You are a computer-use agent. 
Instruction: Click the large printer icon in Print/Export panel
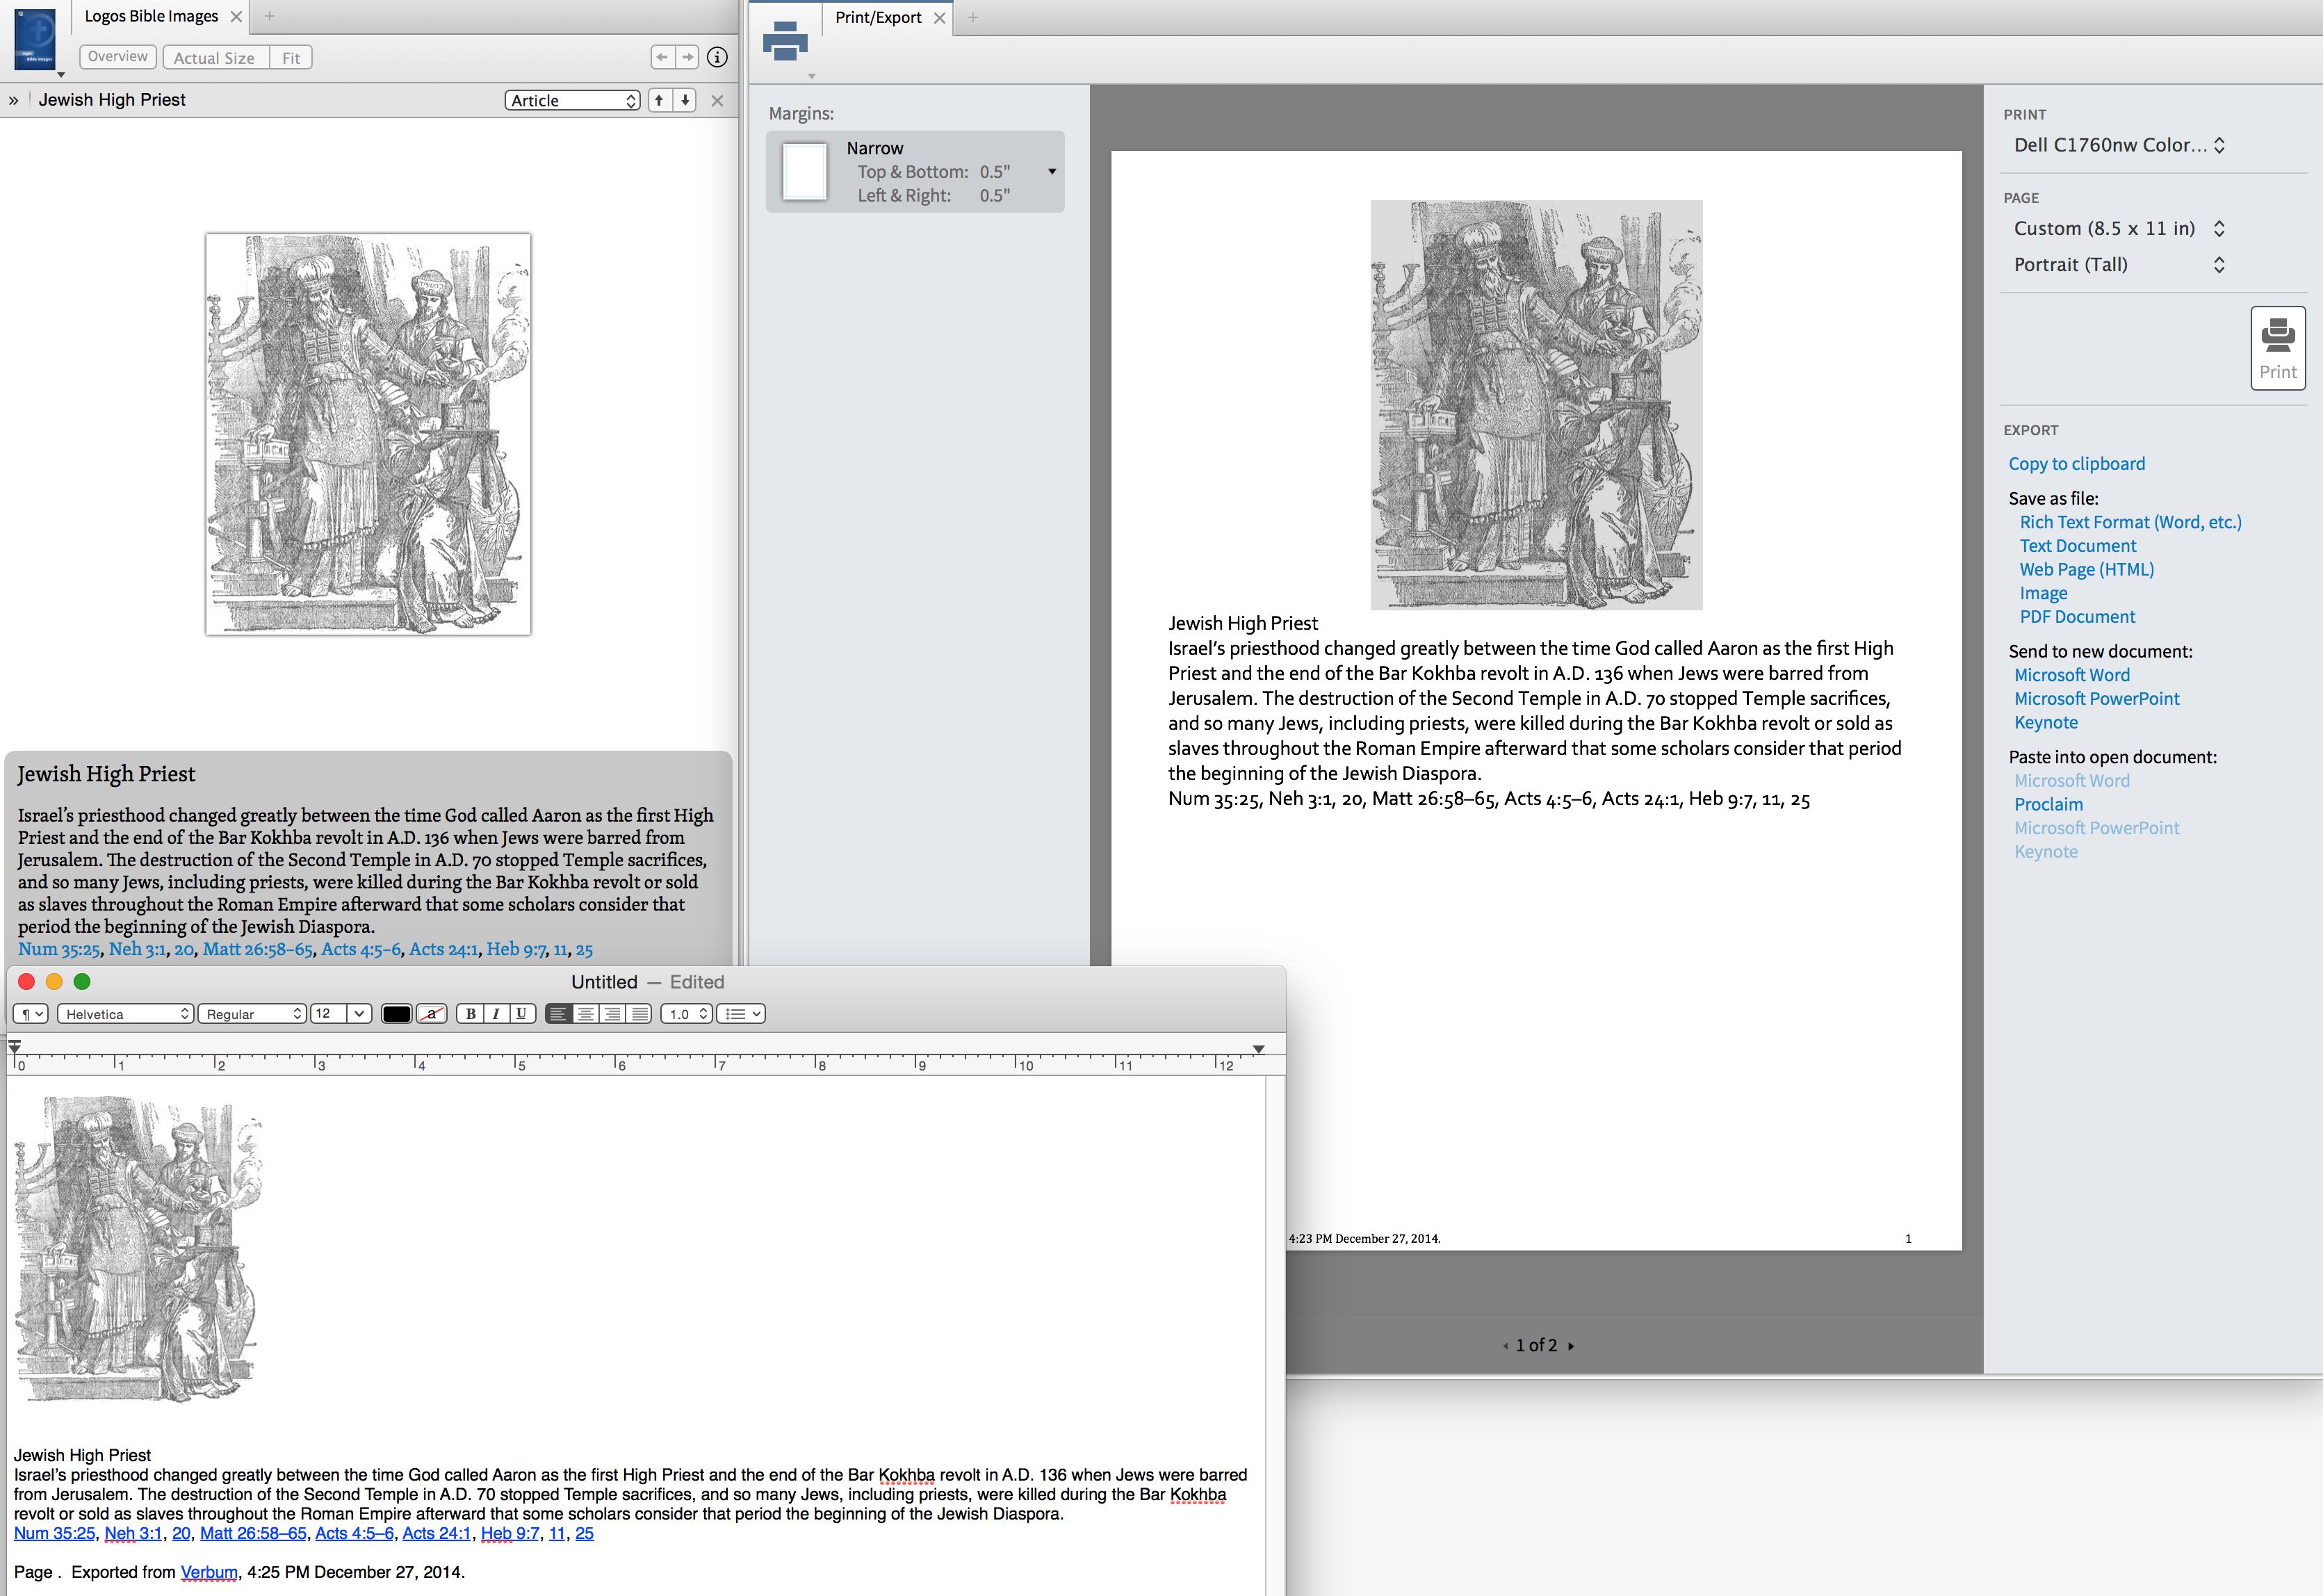pos(785,41)
